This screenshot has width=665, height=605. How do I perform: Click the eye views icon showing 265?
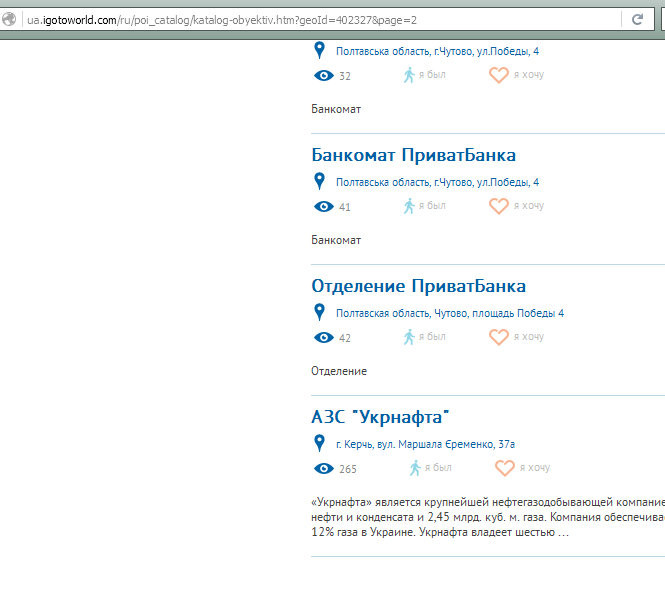324,468
